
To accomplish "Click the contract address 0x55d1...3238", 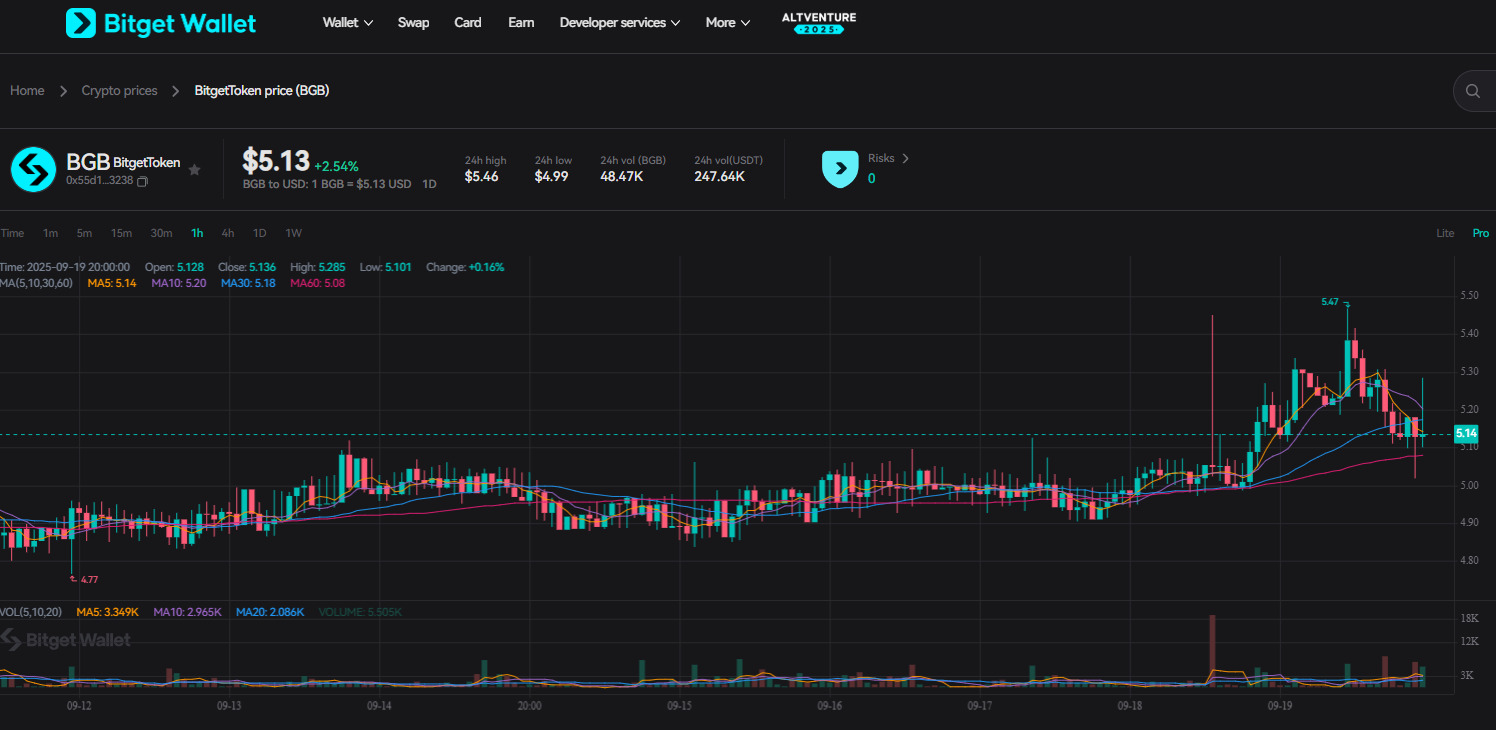I will point(99,181).
